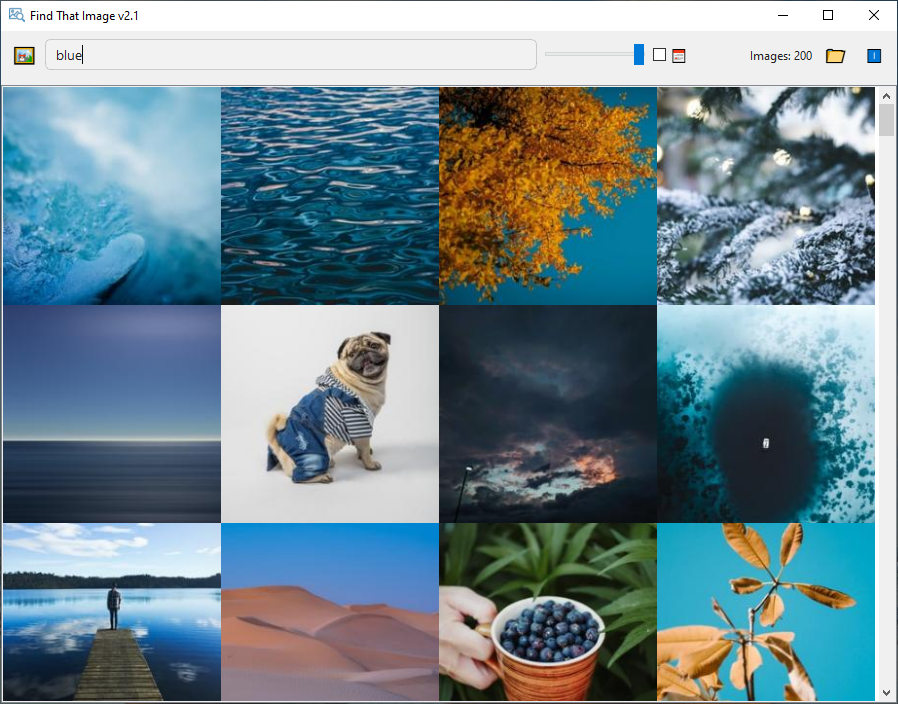Open the man standing on dock thumbnail
The height and width of the screenshot is (704, 898).
112,612
